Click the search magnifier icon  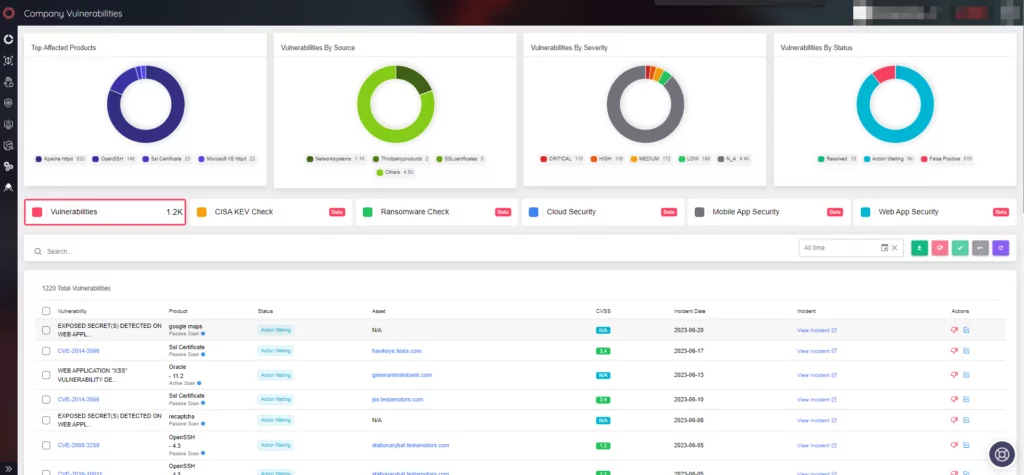[x=38, y=251]
